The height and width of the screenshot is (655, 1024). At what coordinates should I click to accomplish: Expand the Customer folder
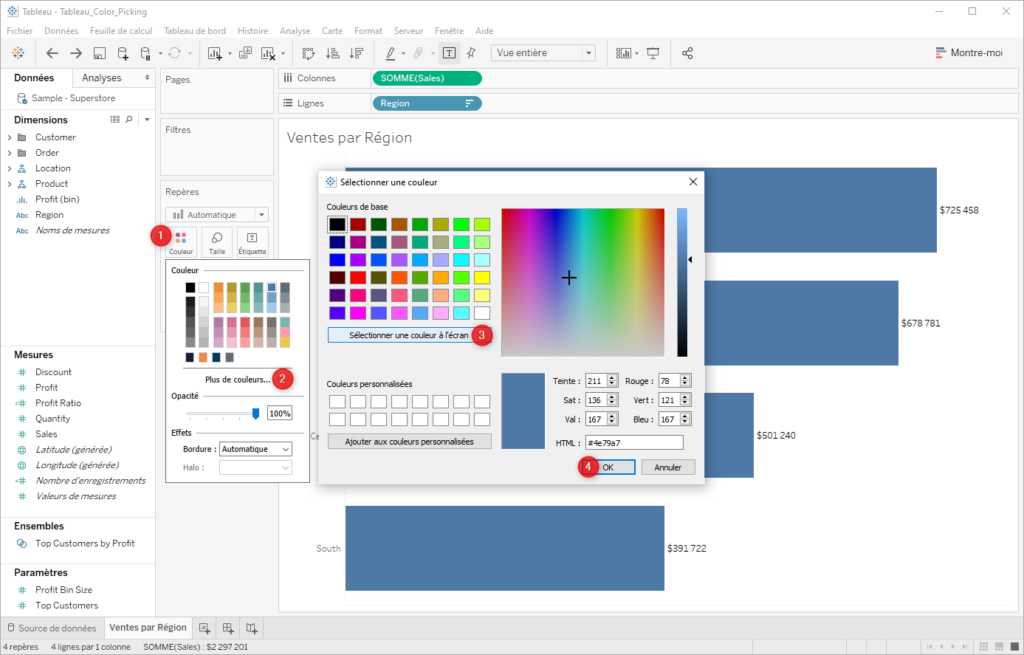(x=9, y=137)
